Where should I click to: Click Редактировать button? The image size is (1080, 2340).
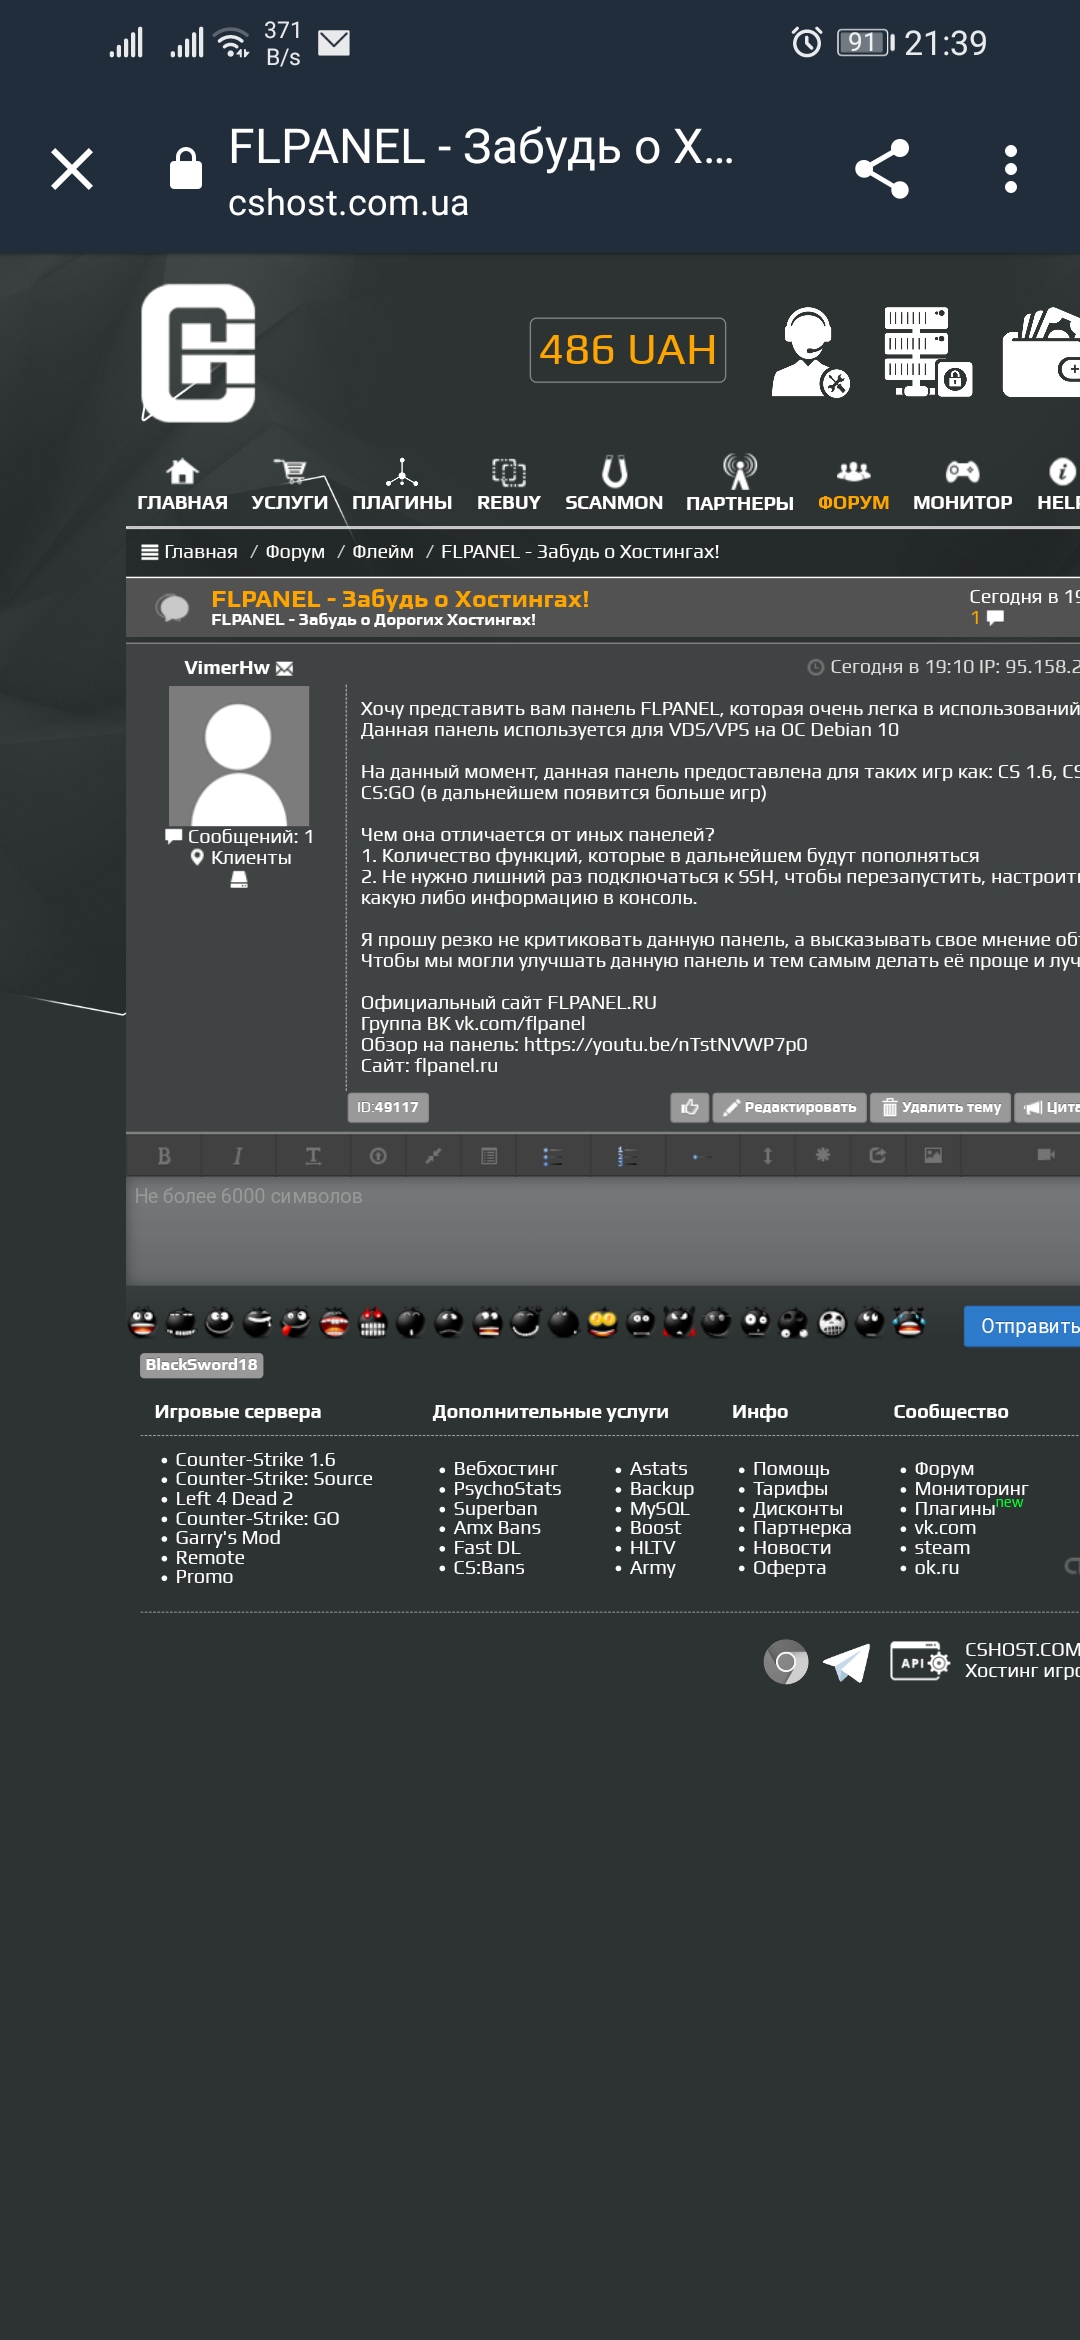pyautogui.click(x=790, y=1107)
